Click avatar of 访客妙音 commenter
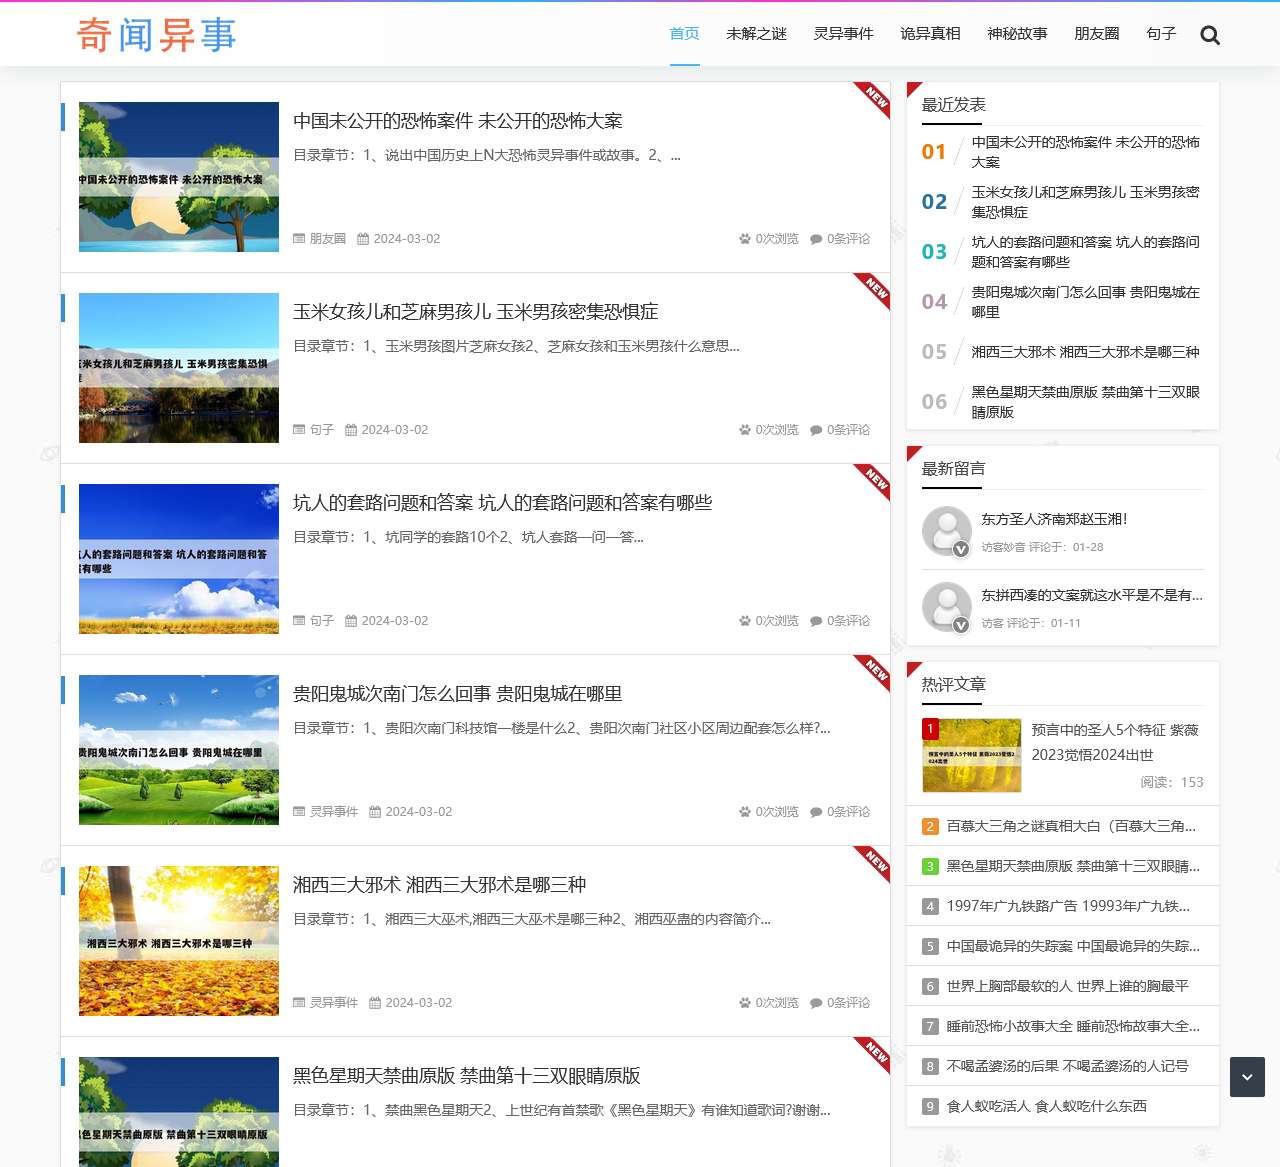 pyautogui.click(x=946, y=531)
